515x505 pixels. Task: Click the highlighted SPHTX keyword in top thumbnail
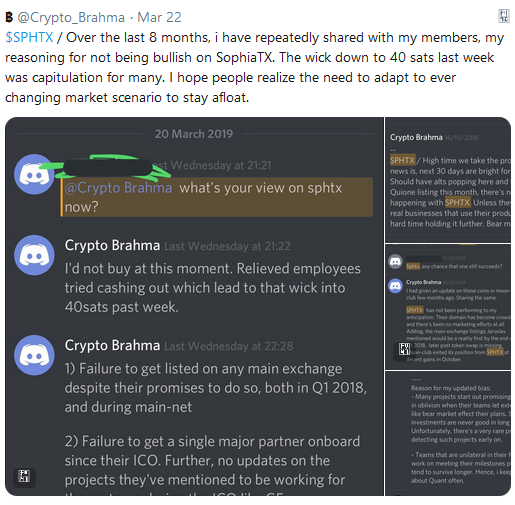tap(402, 160)
